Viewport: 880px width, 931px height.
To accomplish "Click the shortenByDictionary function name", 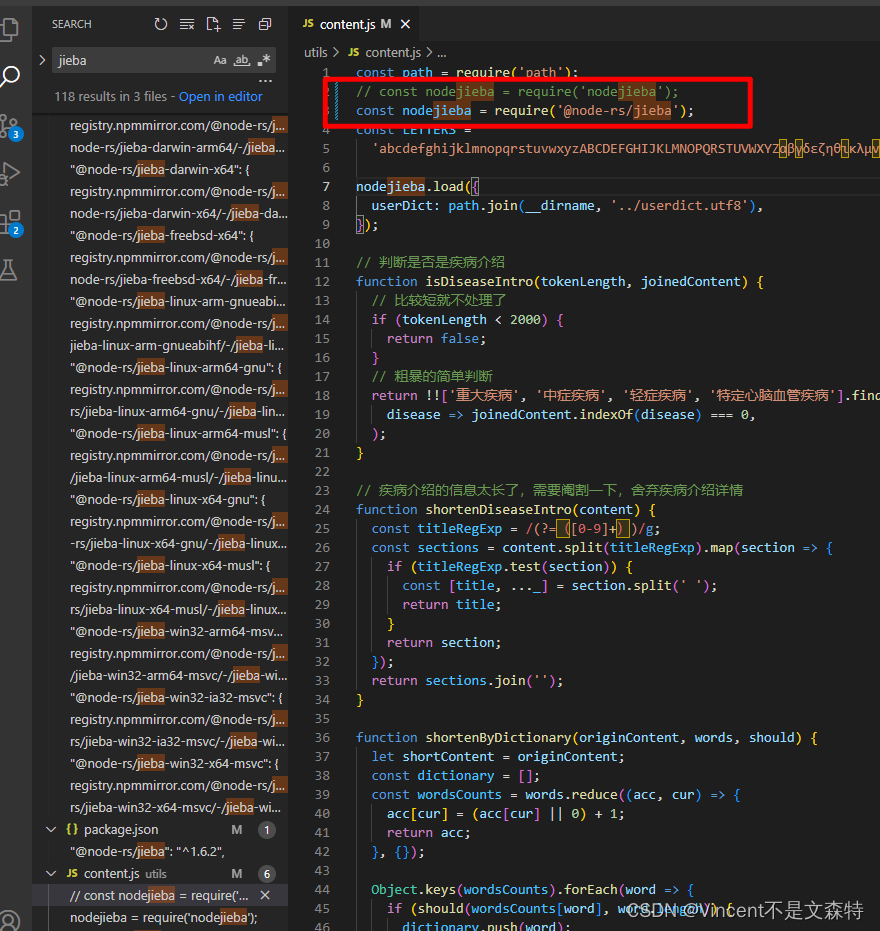I will pos(498,737).
